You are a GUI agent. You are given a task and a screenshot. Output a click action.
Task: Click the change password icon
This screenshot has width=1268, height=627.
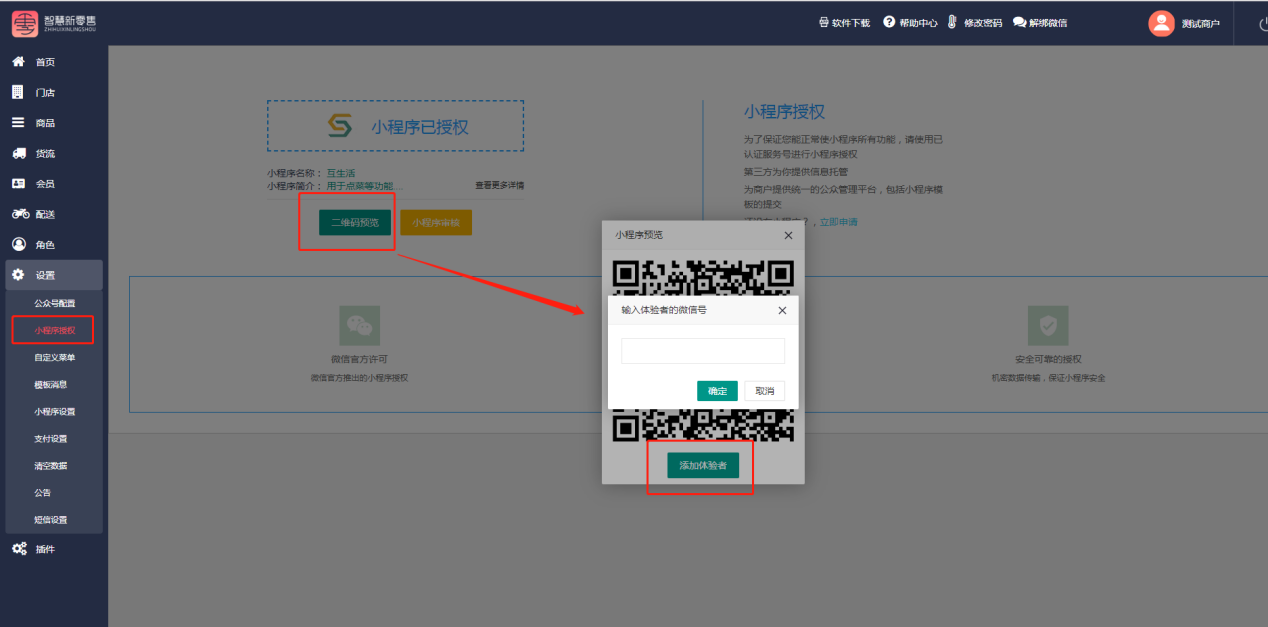click(953, 22)
